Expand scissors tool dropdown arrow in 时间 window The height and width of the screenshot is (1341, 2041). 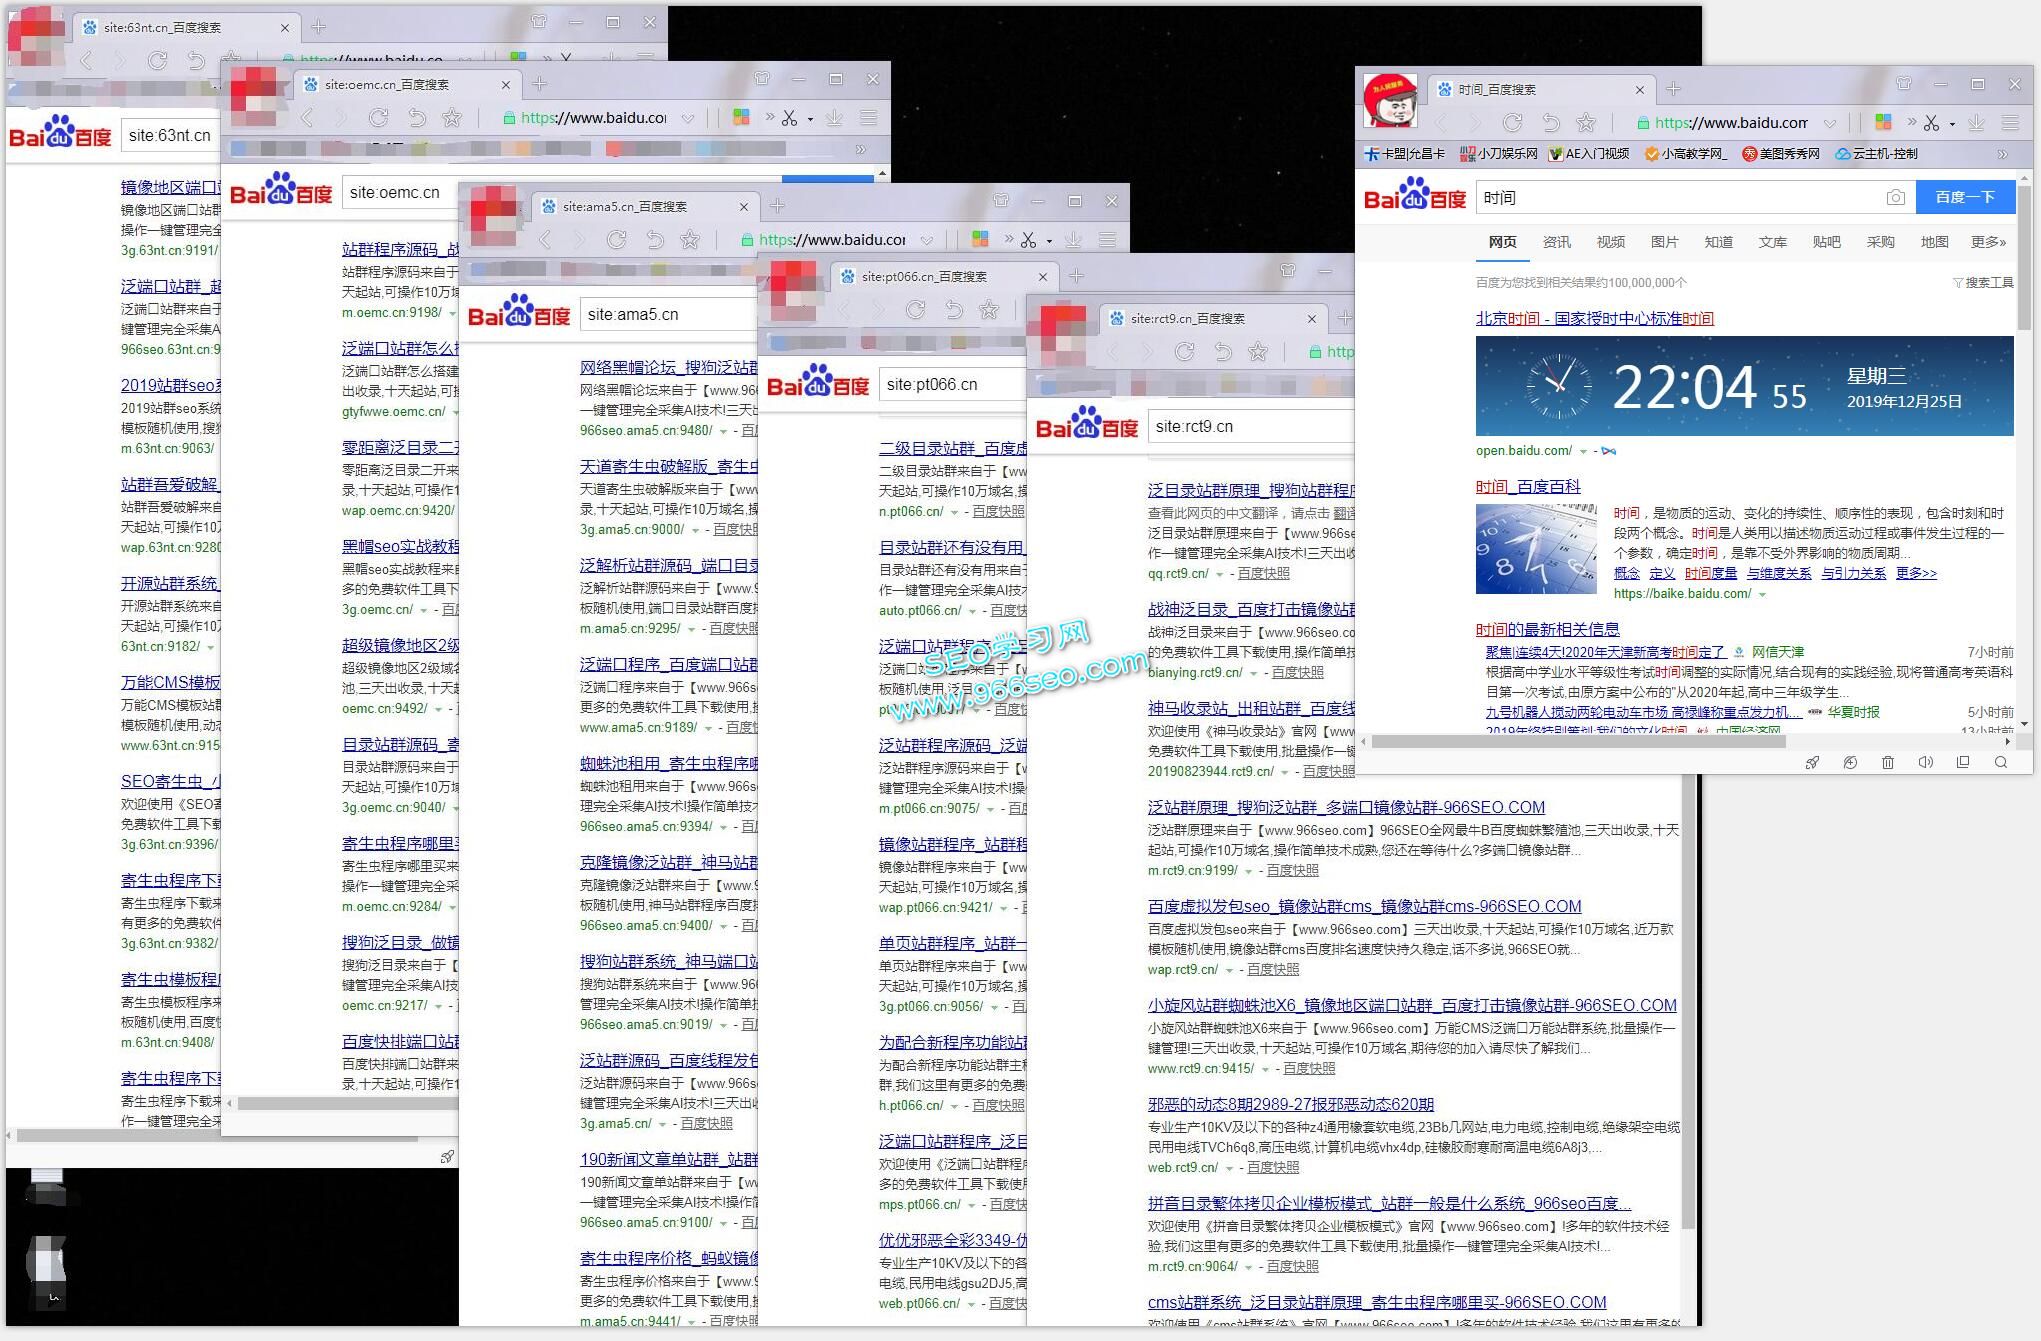click(1952, 125)
